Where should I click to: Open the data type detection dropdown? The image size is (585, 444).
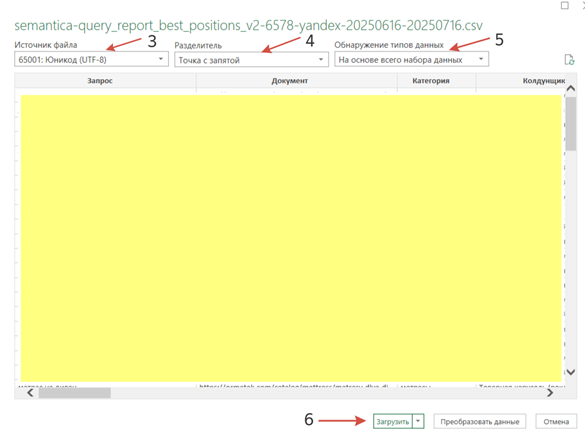click(x=412, y=59)
